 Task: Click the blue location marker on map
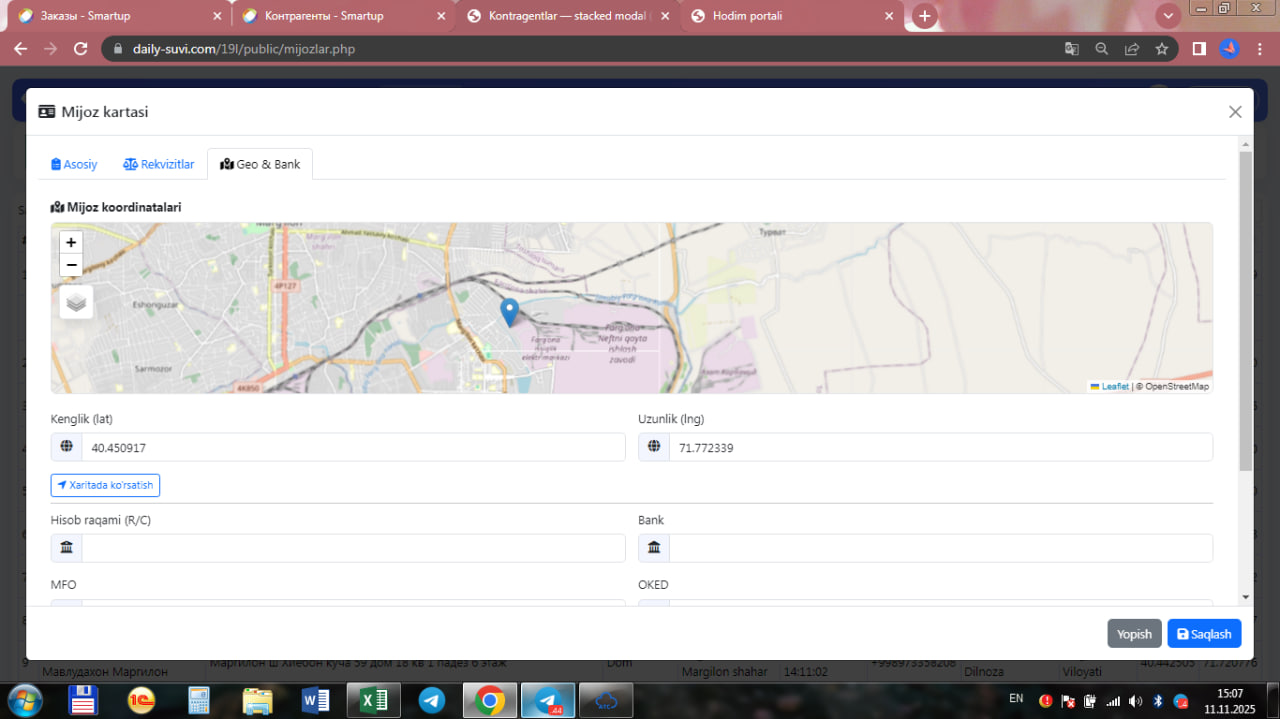[509, 312]
